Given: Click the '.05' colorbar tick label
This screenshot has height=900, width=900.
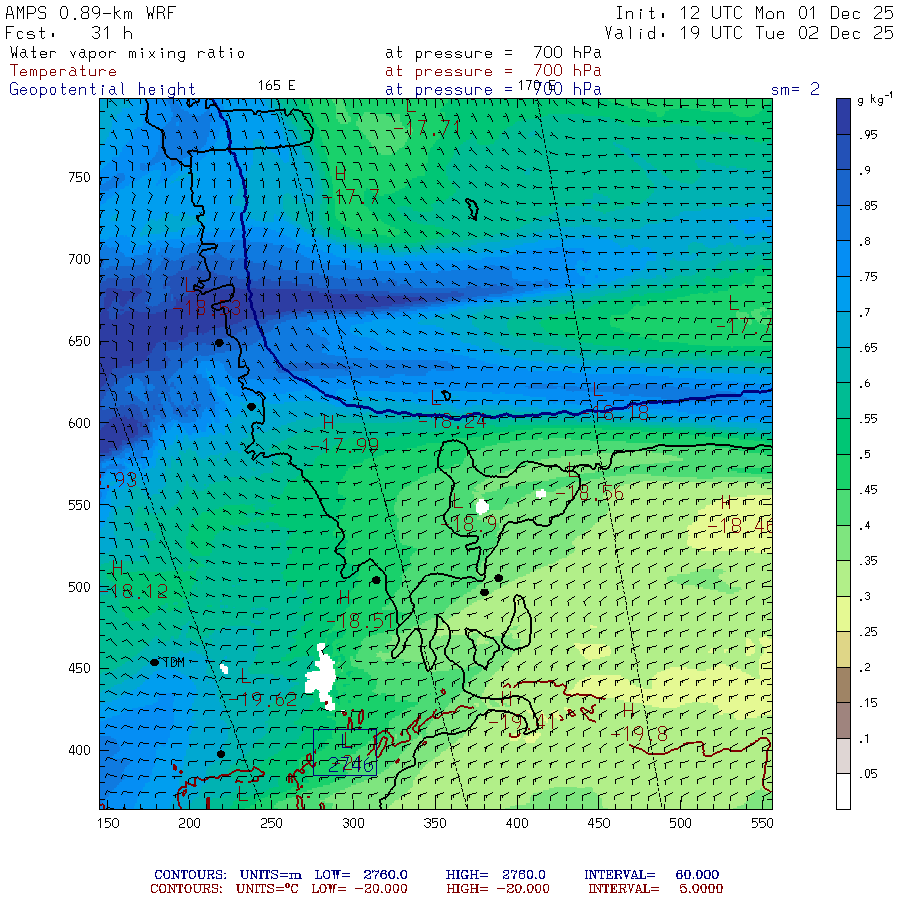Looking at the screenshot, I should tap(868, 774).
